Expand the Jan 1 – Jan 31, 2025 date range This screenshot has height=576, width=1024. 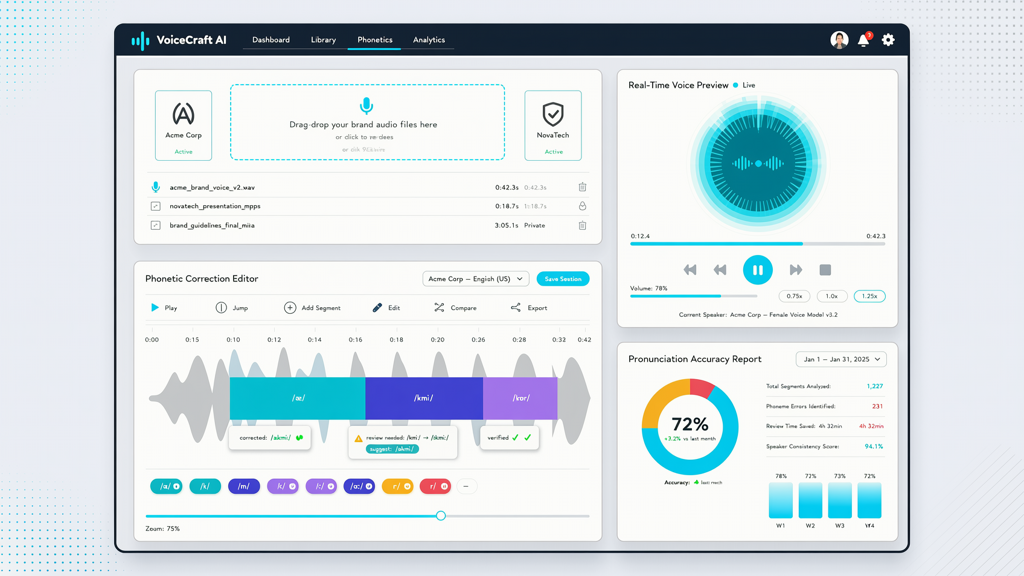pyautogui.click(x=841, y=359)
